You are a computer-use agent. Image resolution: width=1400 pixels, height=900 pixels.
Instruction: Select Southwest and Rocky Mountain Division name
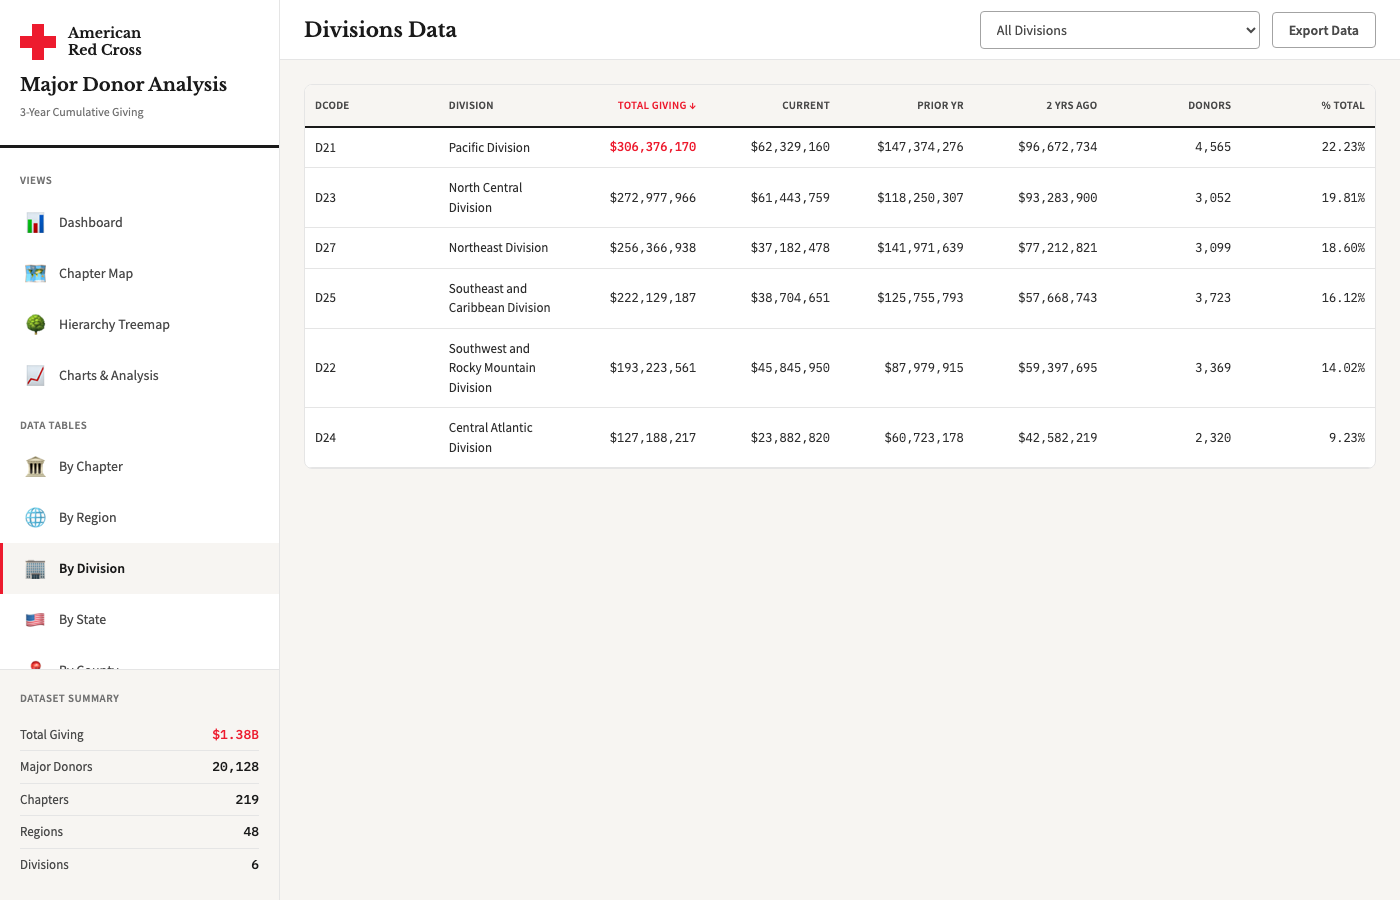coord(492,368)
